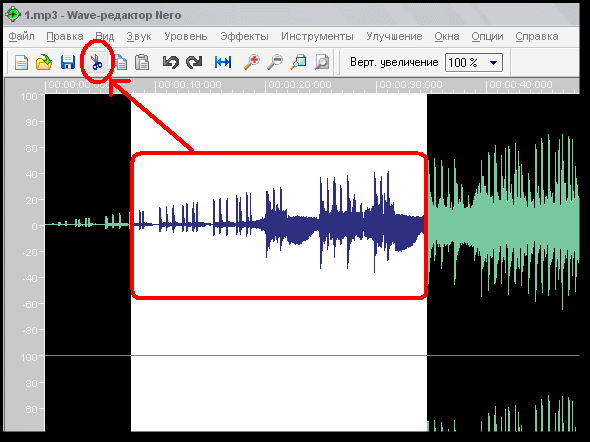Click the zoom full view icon
The width and height of the screenshot is (590, 442).
(x=322, y=62)
